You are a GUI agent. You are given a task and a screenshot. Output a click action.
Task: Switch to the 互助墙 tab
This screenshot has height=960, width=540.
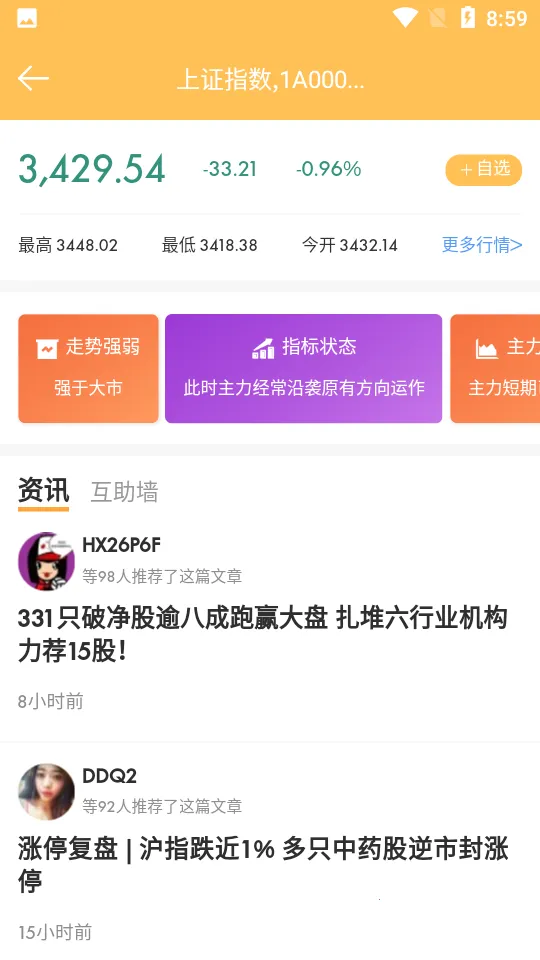(x=125, y=492)
